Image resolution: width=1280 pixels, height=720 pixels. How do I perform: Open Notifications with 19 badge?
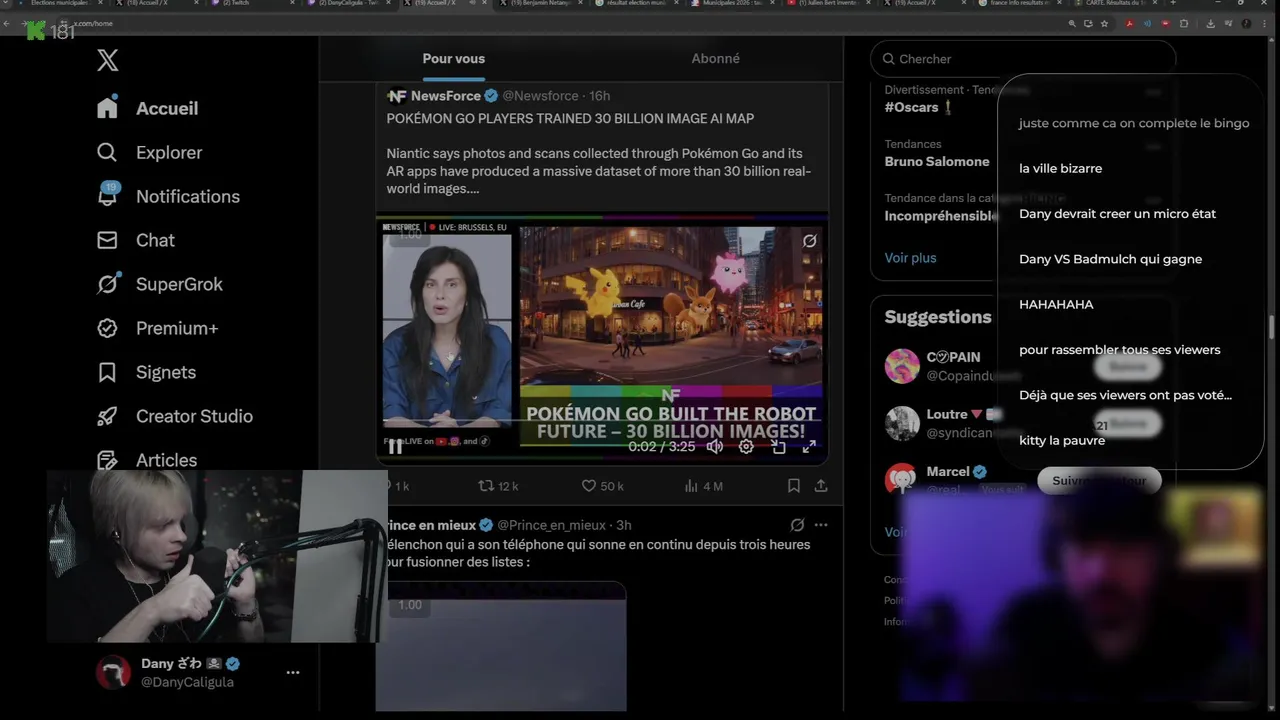click(168, 196)
